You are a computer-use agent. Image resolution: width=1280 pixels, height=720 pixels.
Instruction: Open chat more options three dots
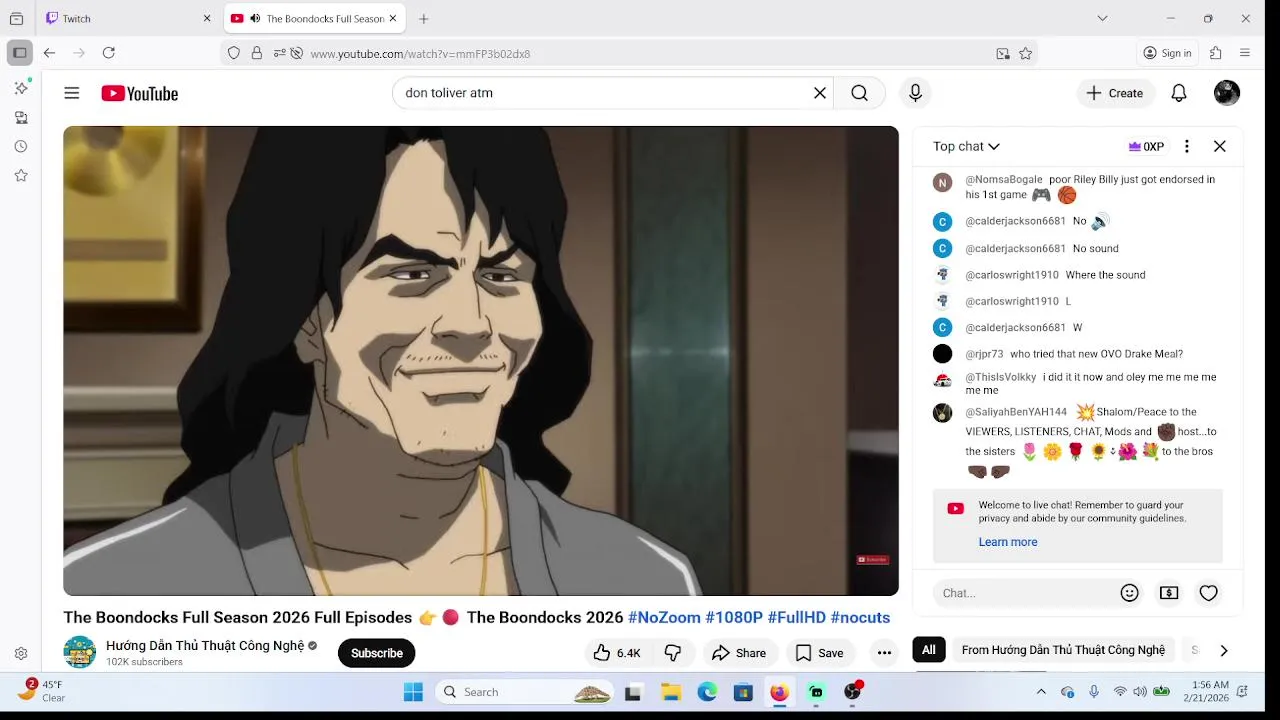pyautogui.click(x=1187, y=146)
